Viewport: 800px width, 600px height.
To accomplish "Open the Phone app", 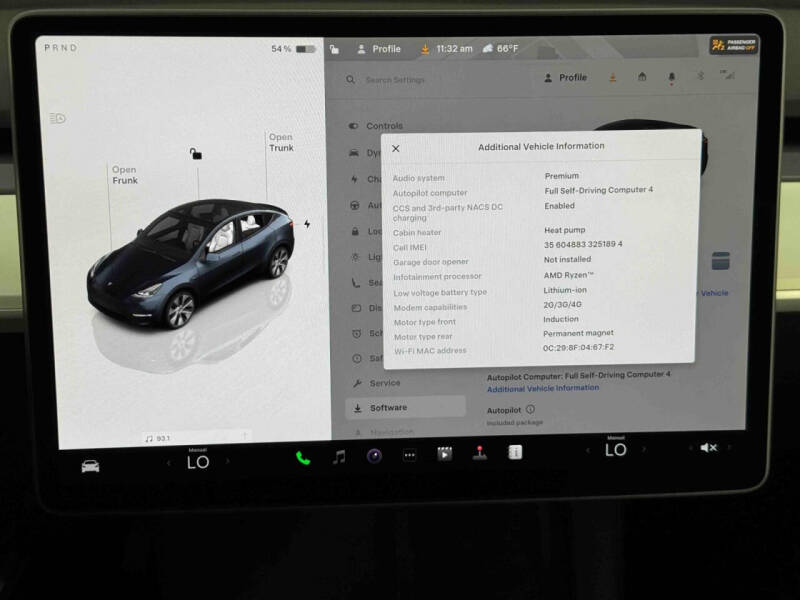I will [303, 458].
